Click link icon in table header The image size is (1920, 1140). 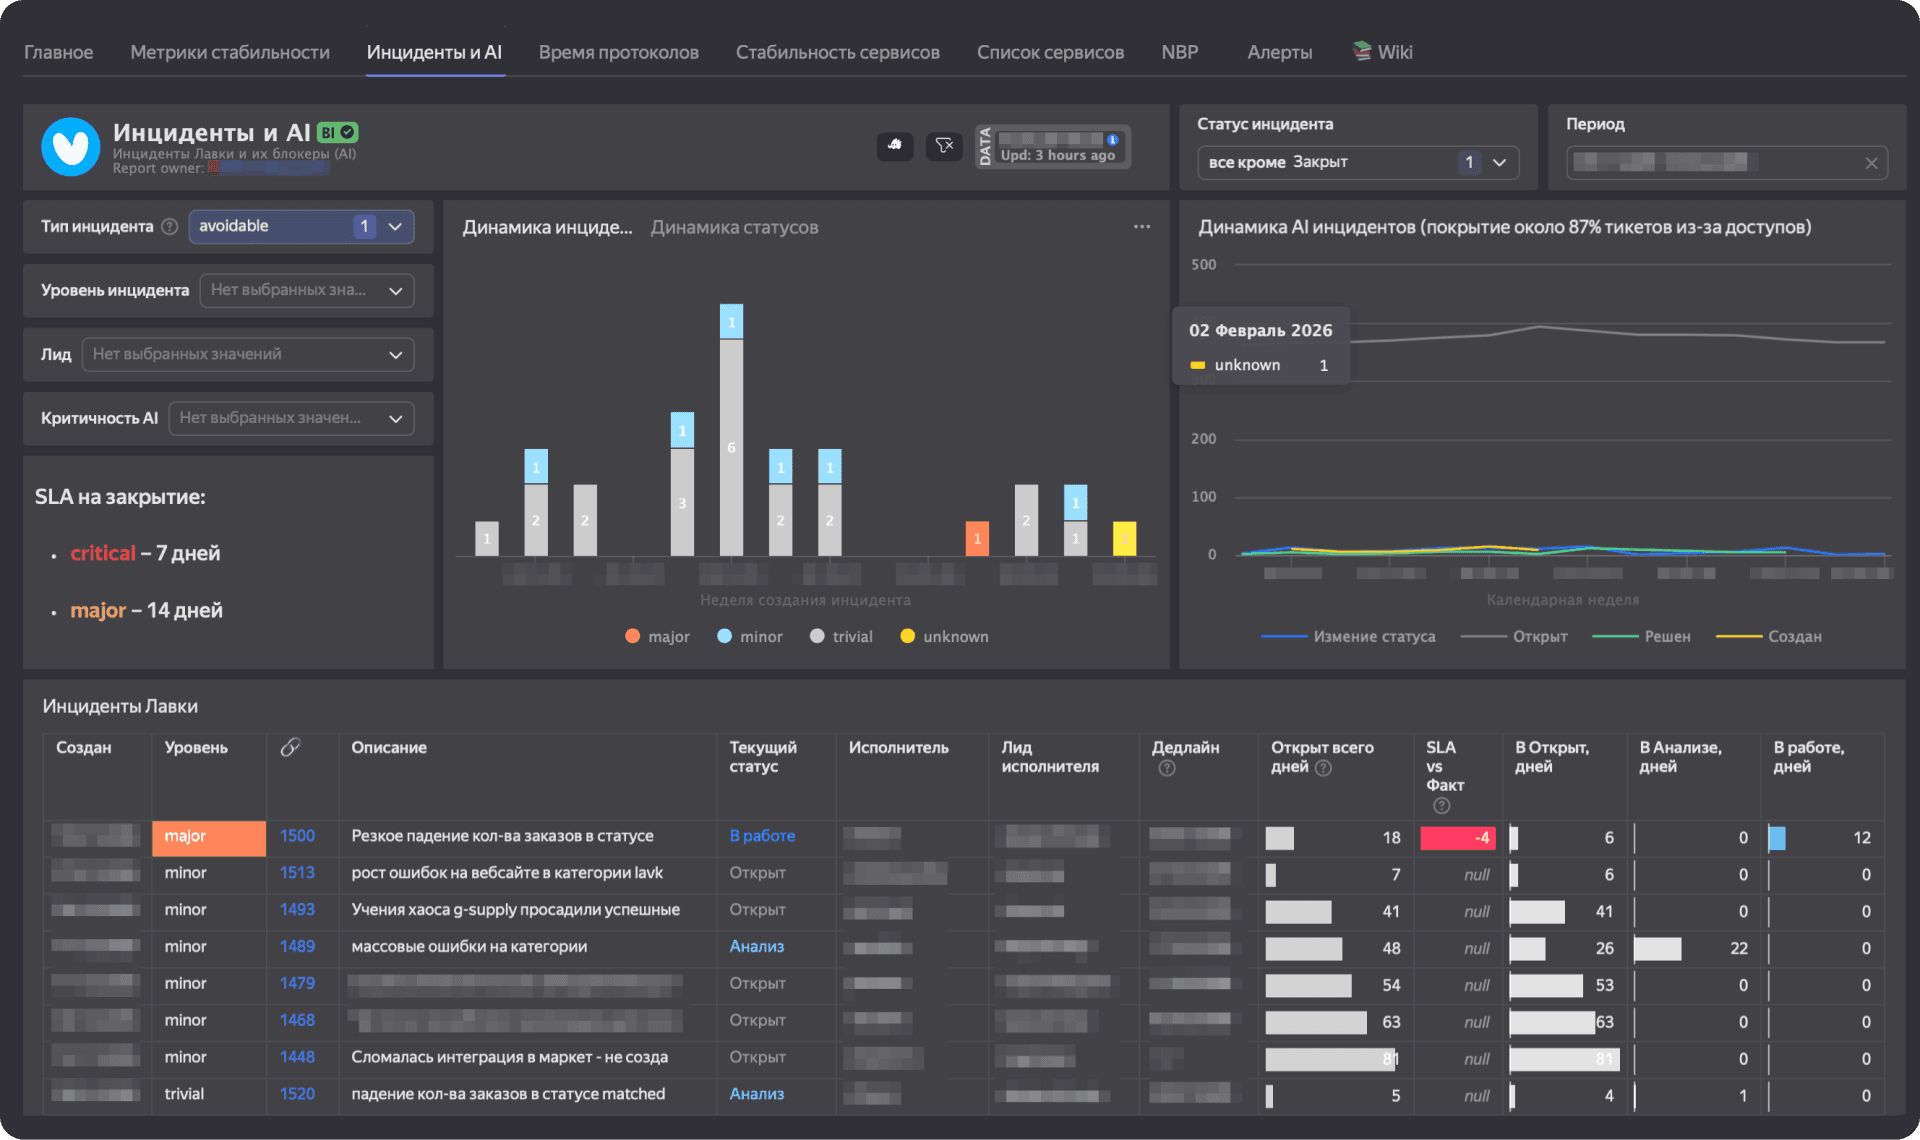290,747
